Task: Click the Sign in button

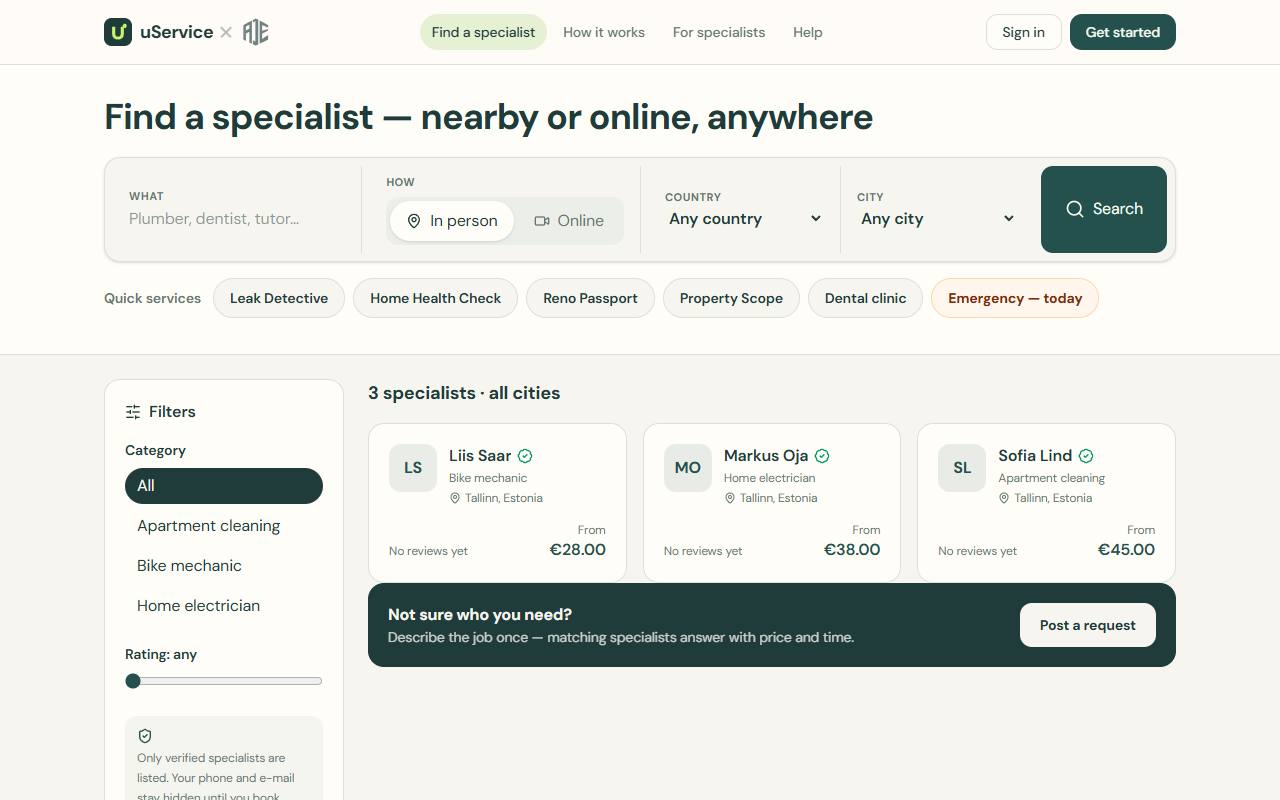Action: (x=1024, y=32)
